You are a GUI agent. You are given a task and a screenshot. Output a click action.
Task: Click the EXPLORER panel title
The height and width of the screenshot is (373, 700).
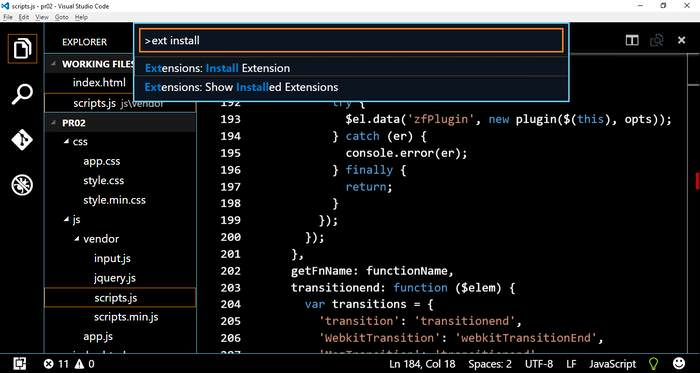point(84,42)
